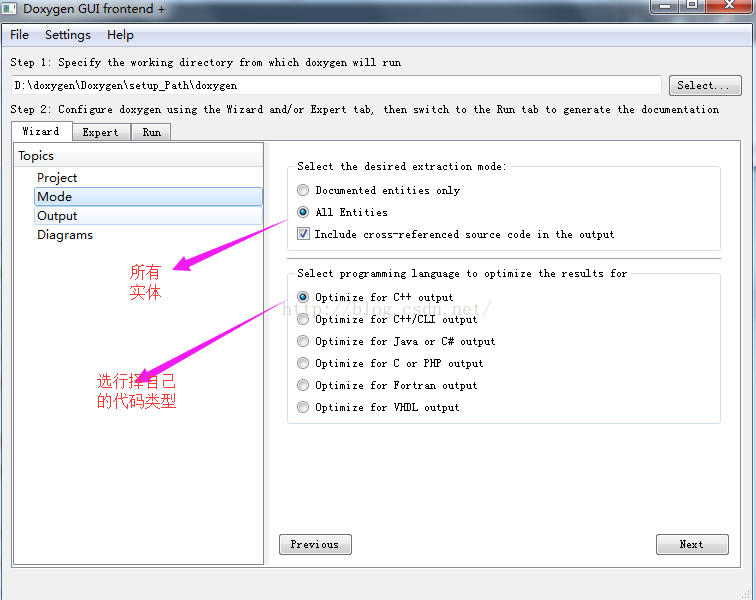Image resolution: width=756 pixels, height=600 pixels.
Task: Click the Select... directory button
Action: pos(705,85)
